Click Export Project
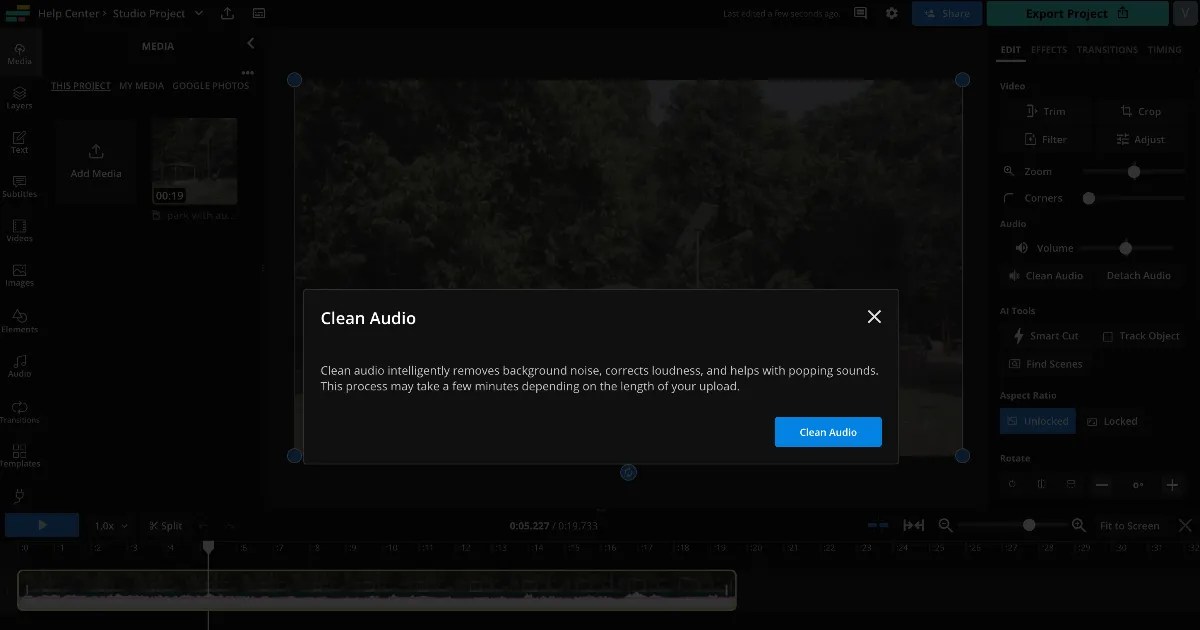Viewport: 1200px width, 630px height. (x=1077, y=13)
